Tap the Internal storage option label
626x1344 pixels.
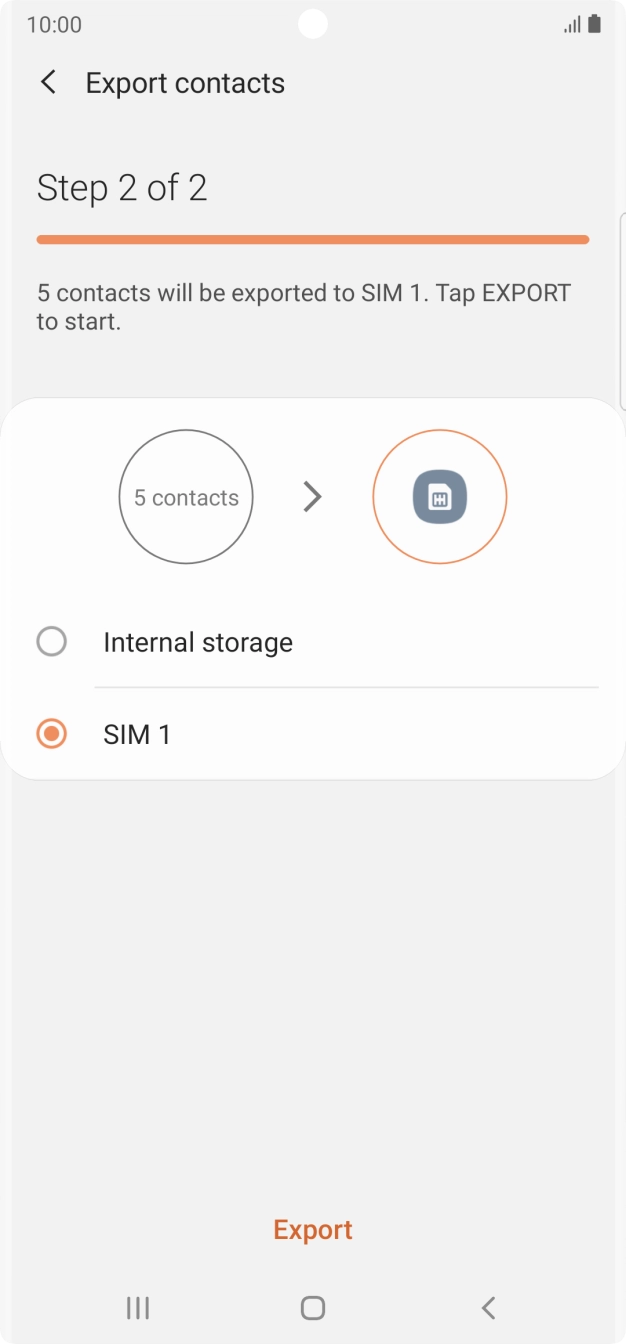click(x=198, y=642)
